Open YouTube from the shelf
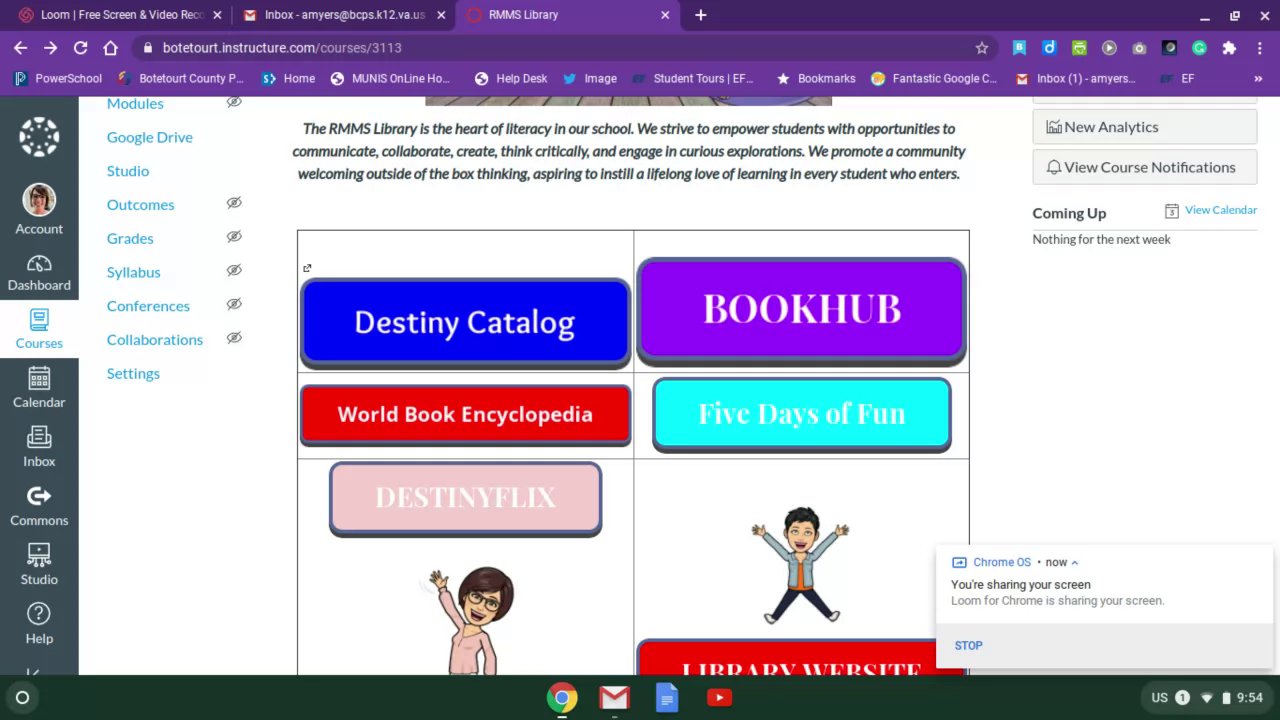Image resolution: width=1280 pixels, height=720 pixels. (x=719, y=697)
